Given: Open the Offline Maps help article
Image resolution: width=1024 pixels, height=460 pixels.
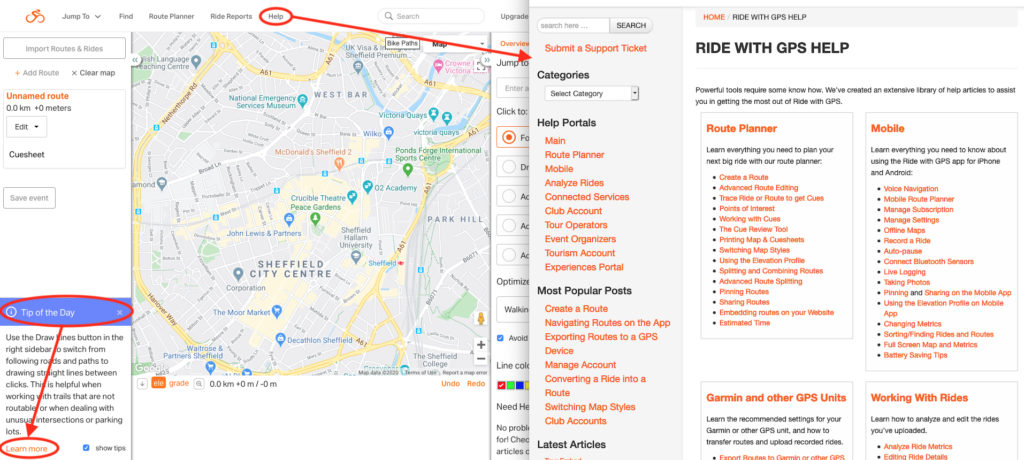Looking at the screenshot, I should click(x=904, y=231).
